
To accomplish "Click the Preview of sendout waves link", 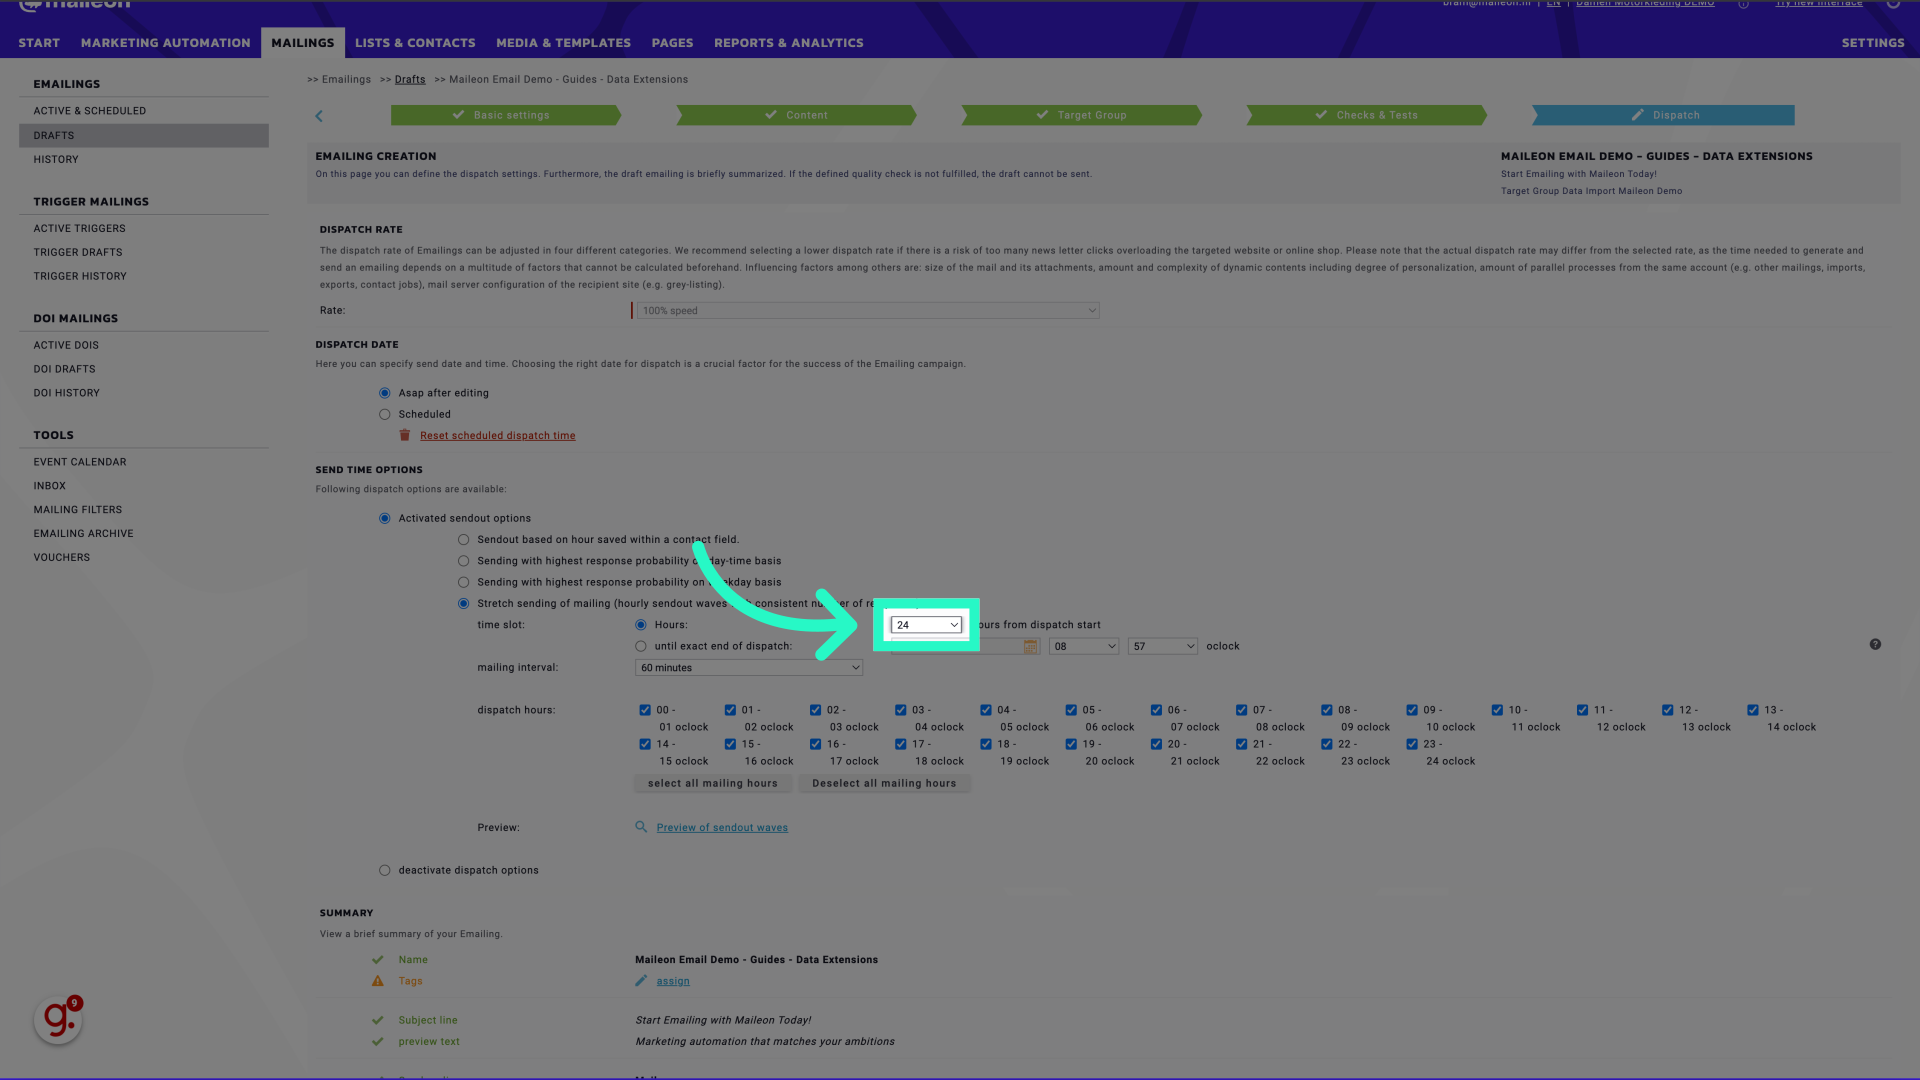I will pyautogui.click(x=723, y=827).
